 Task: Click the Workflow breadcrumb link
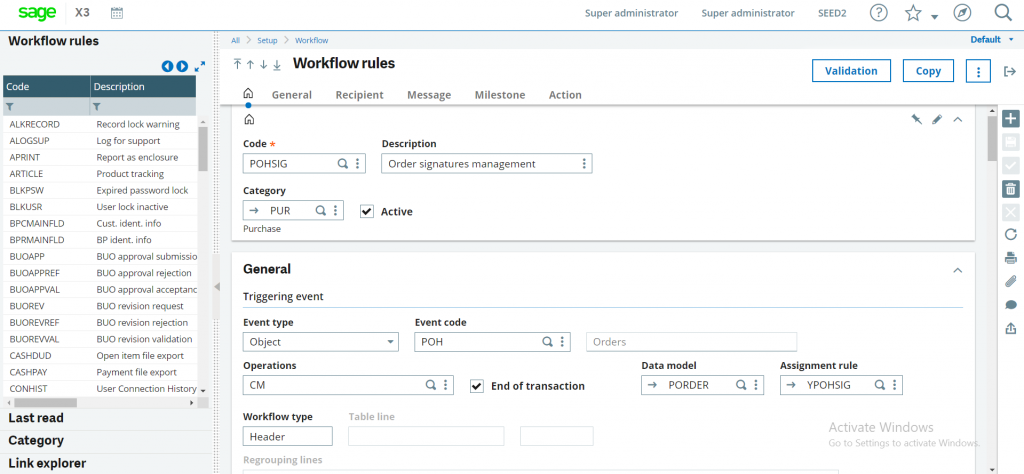click(312, 40)
